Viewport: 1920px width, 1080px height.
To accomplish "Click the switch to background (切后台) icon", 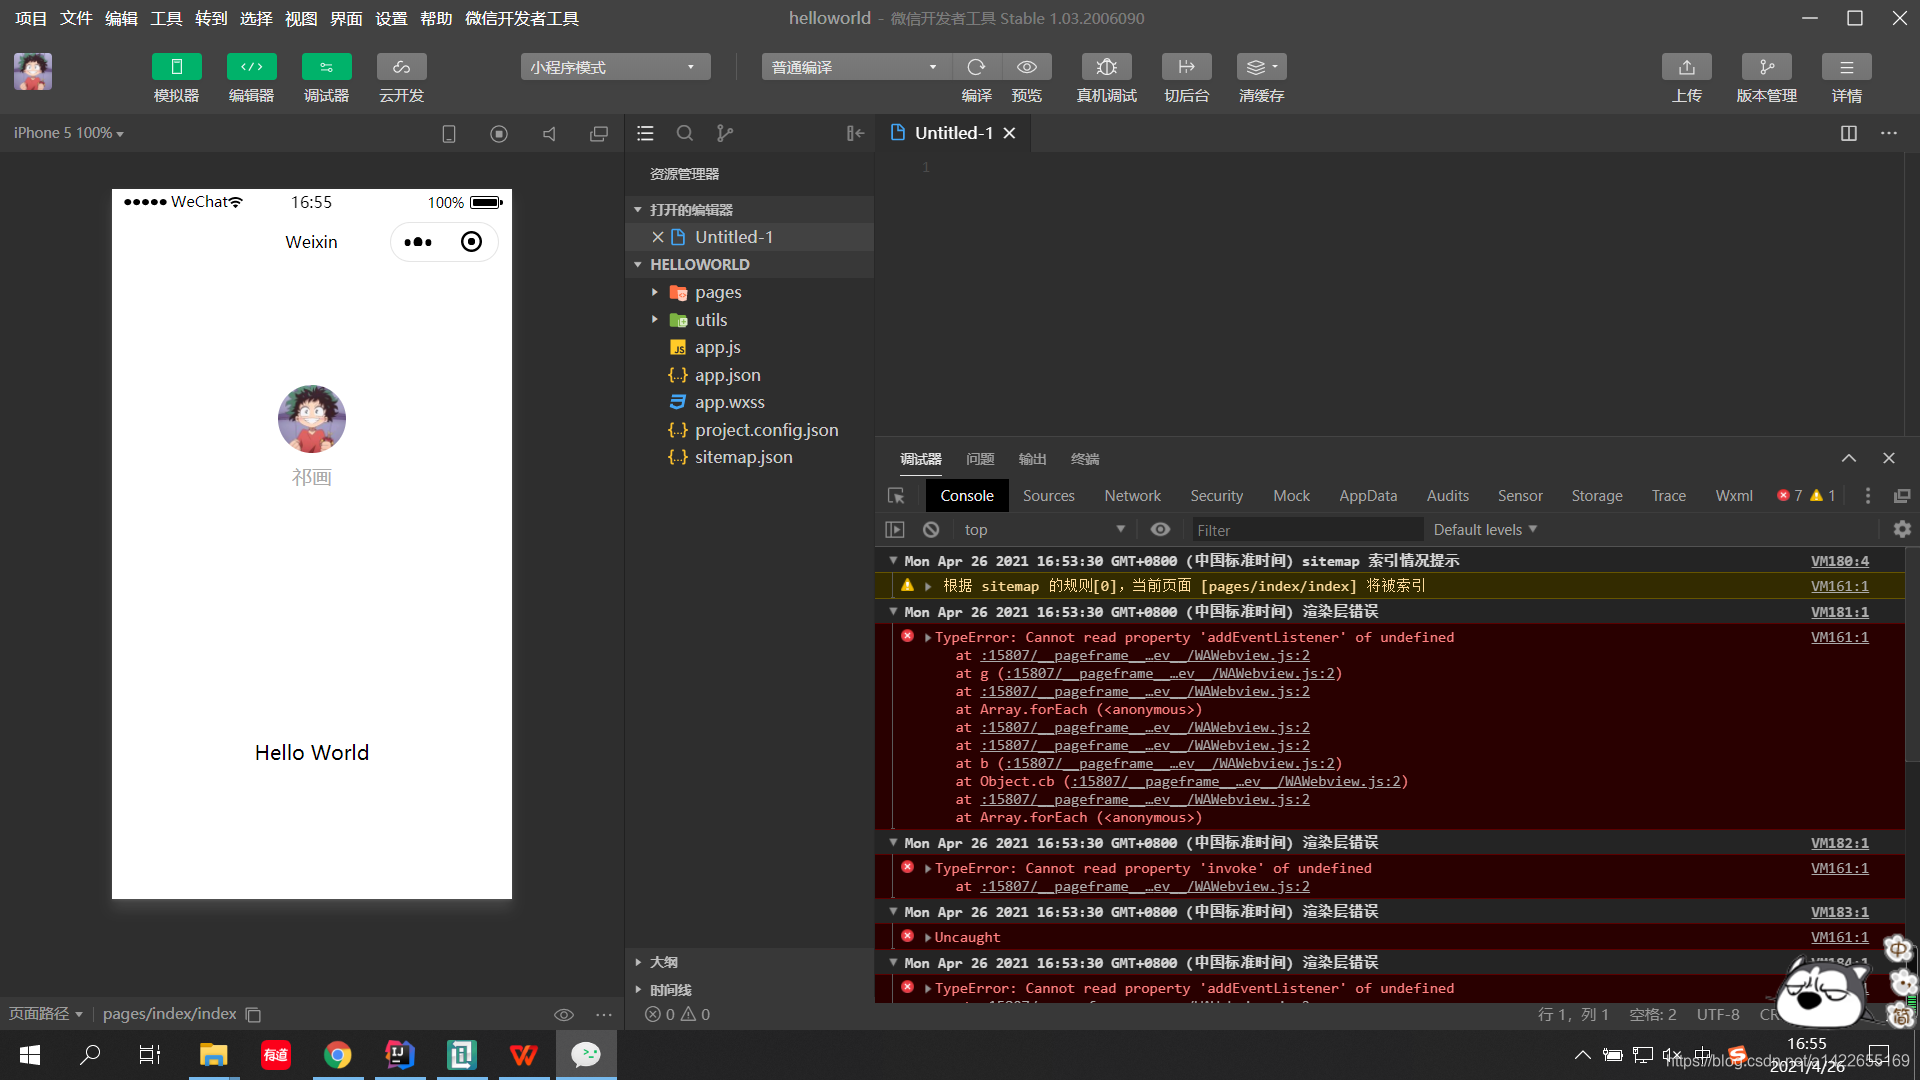I will pyautogui.click(x=1186, y=67).
